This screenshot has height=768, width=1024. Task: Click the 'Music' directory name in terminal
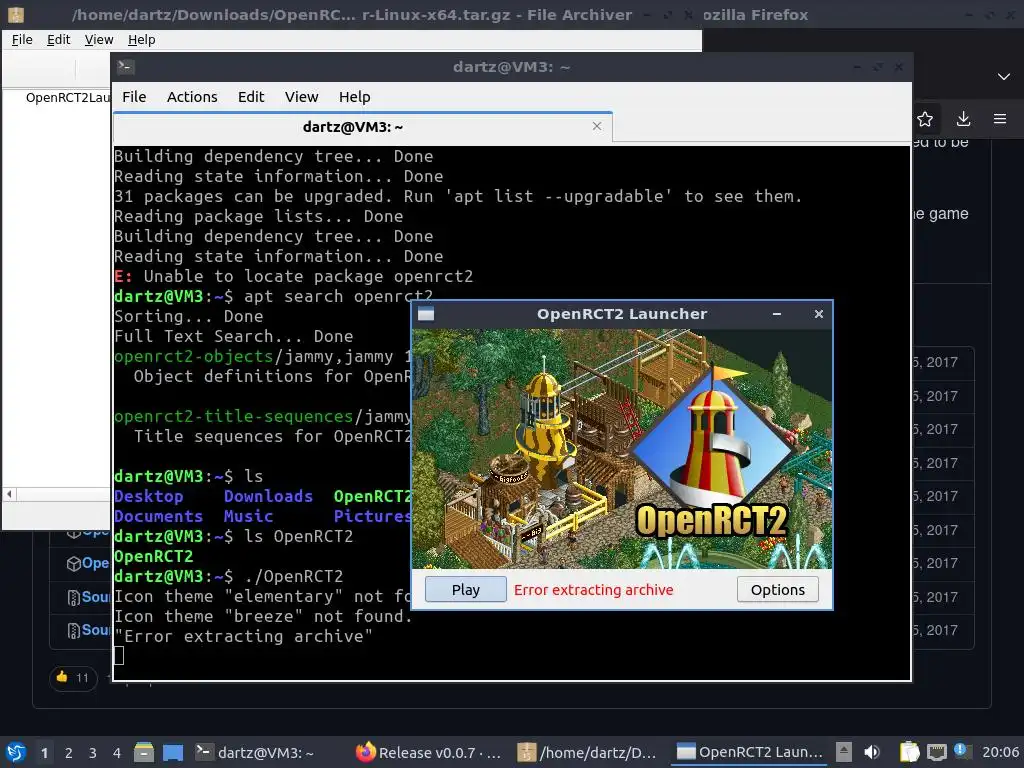pos(248,517)
